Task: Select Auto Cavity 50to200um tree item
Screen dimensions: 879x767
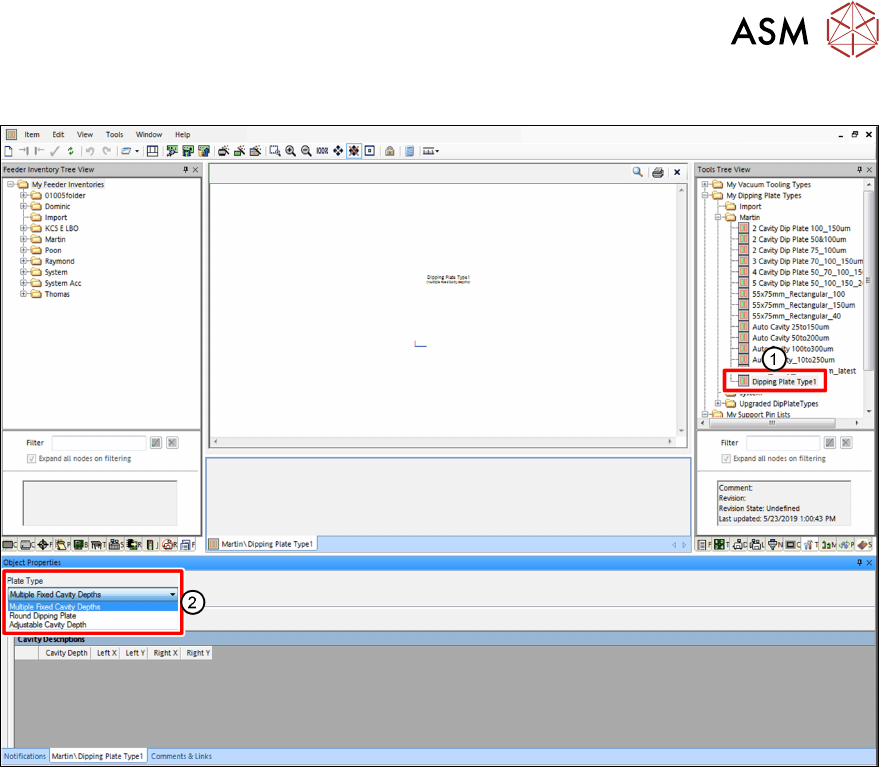Action: (790, 338)
